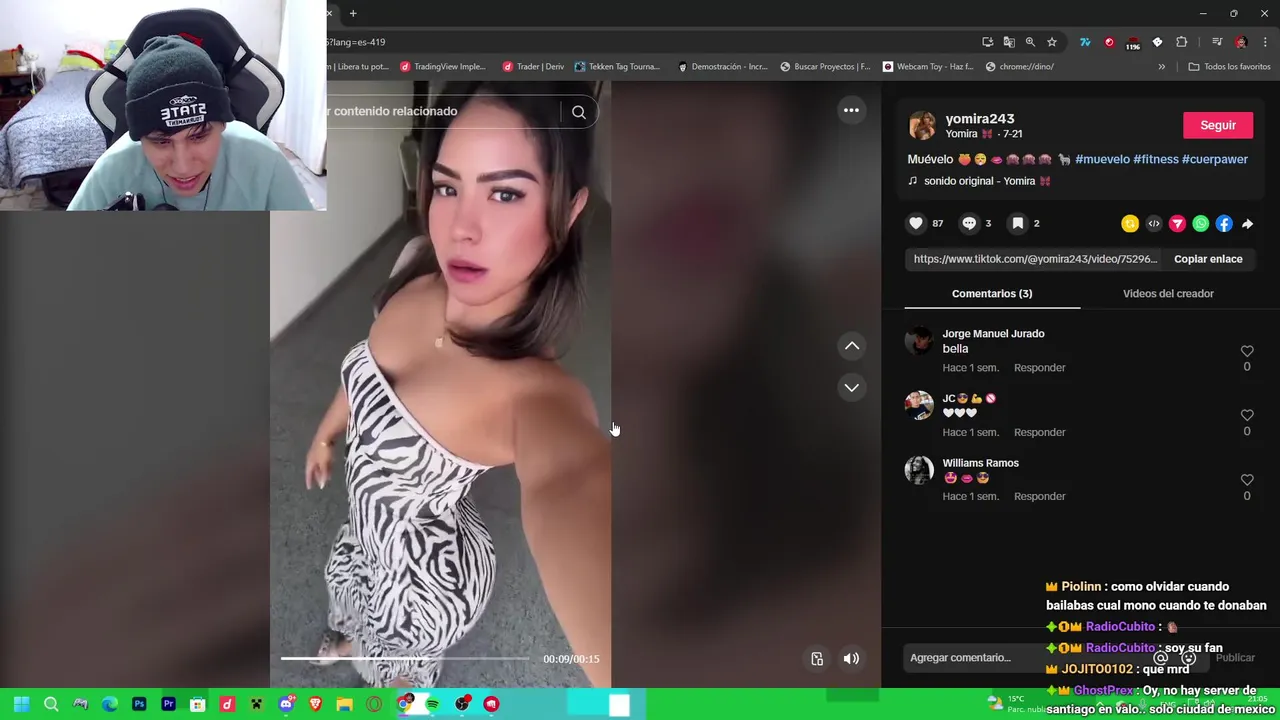The height and width of the screenshot is (720, 1280).
Task: Open Webcam Toy bookmark
Action: click(x=928, y=67)
